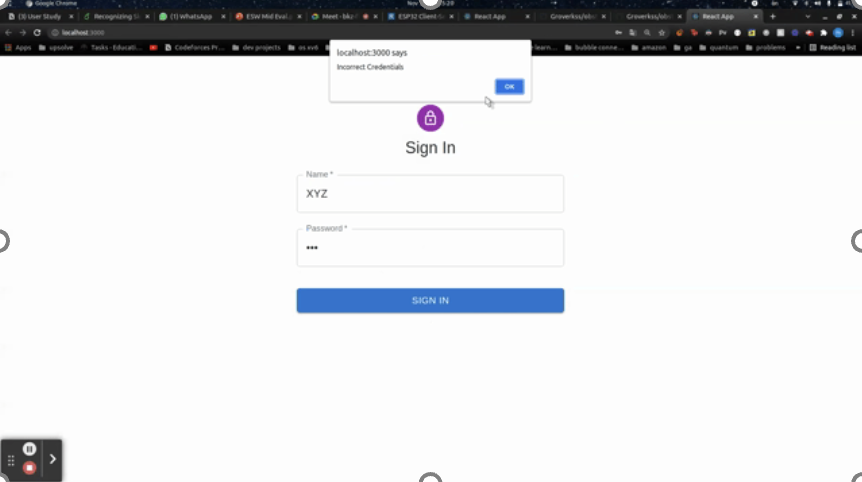
Task: Reload the page with the refresh icon
Action: pyautogui.click(x=37, y=33)
